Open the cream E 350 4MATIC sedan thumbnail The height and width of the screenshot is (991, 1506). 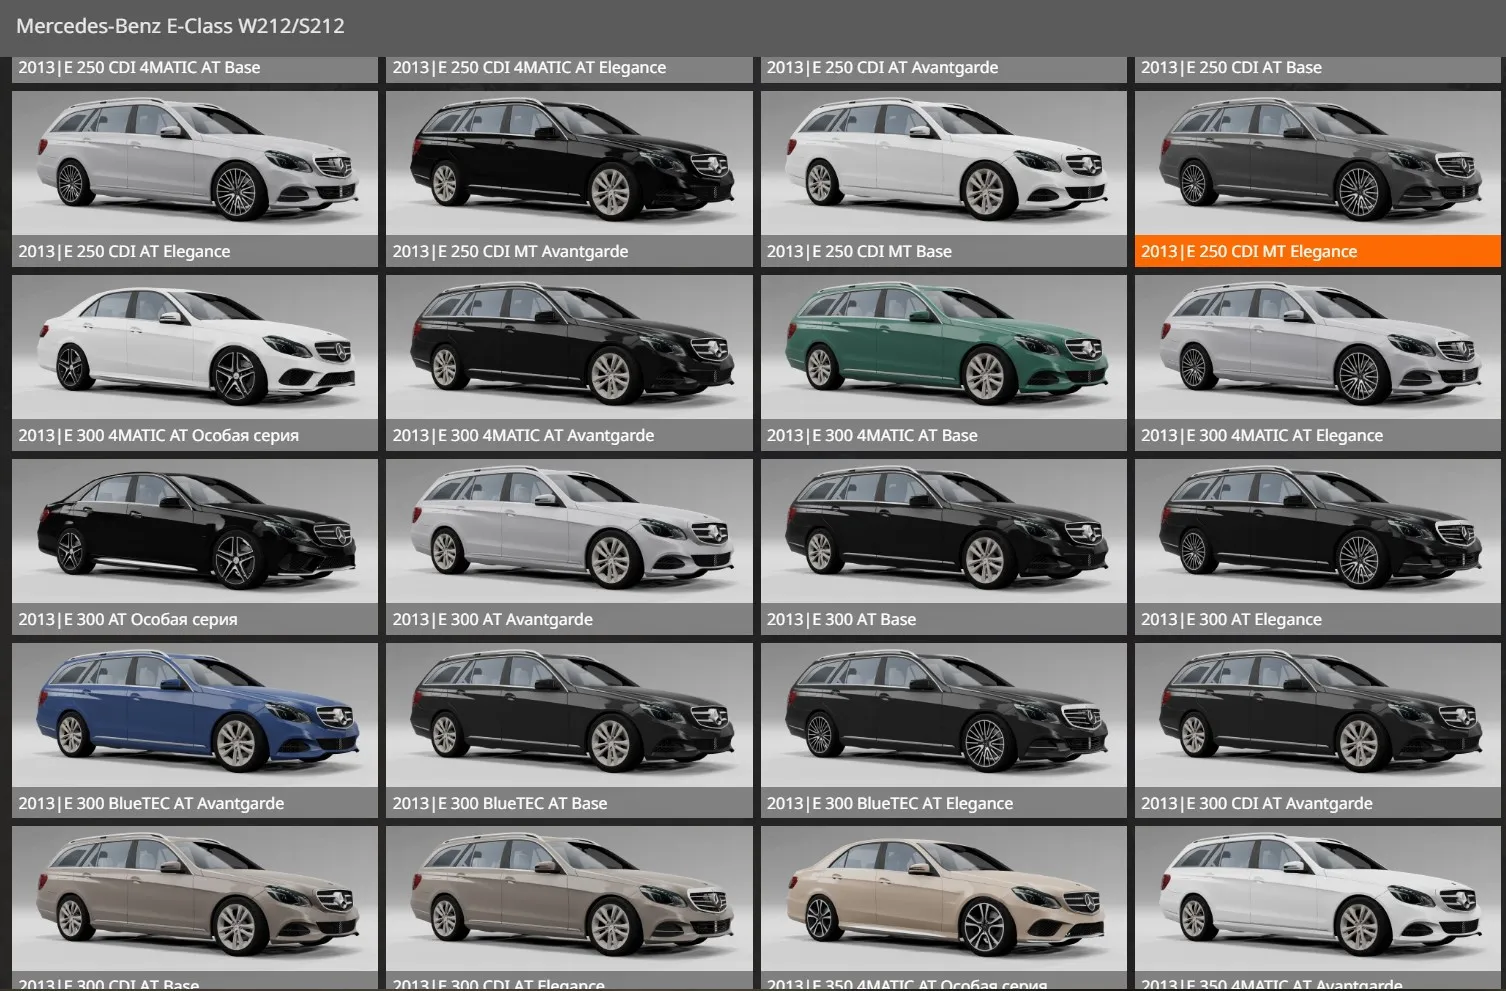[943, 899]
